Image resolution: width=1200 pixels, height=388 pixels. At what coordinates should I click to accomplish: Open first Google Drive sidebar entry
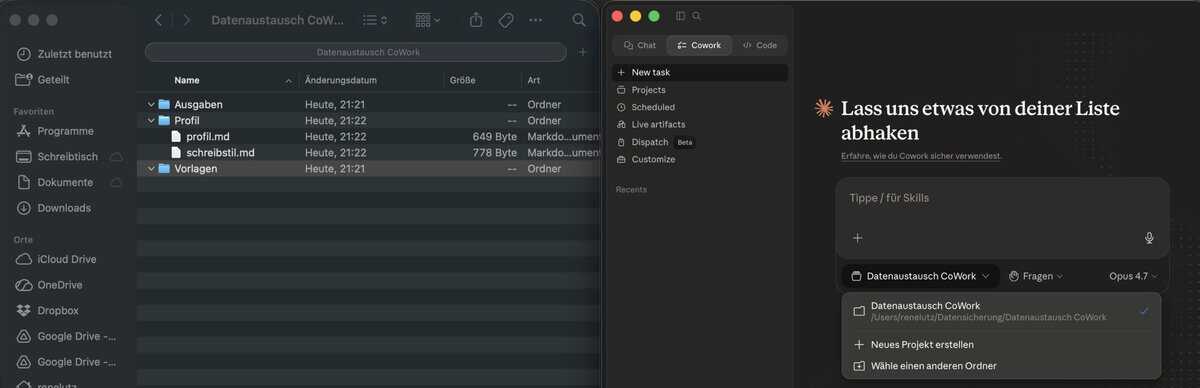pos(66,336)
